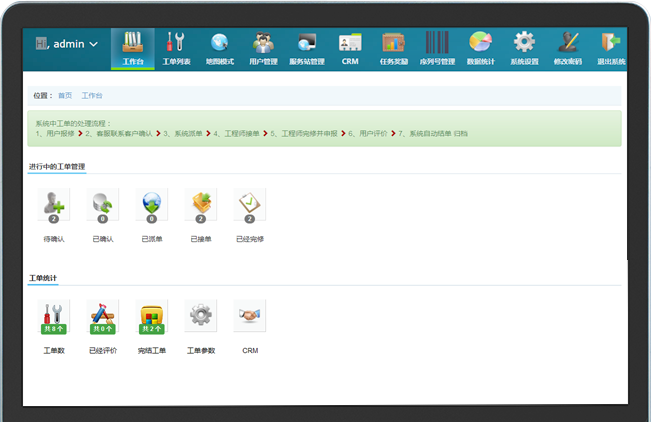This screenshot has width=652, height=422.
Task: Click 退出系统 to log out
Action: pyautogui.click(x=610, y=48)
